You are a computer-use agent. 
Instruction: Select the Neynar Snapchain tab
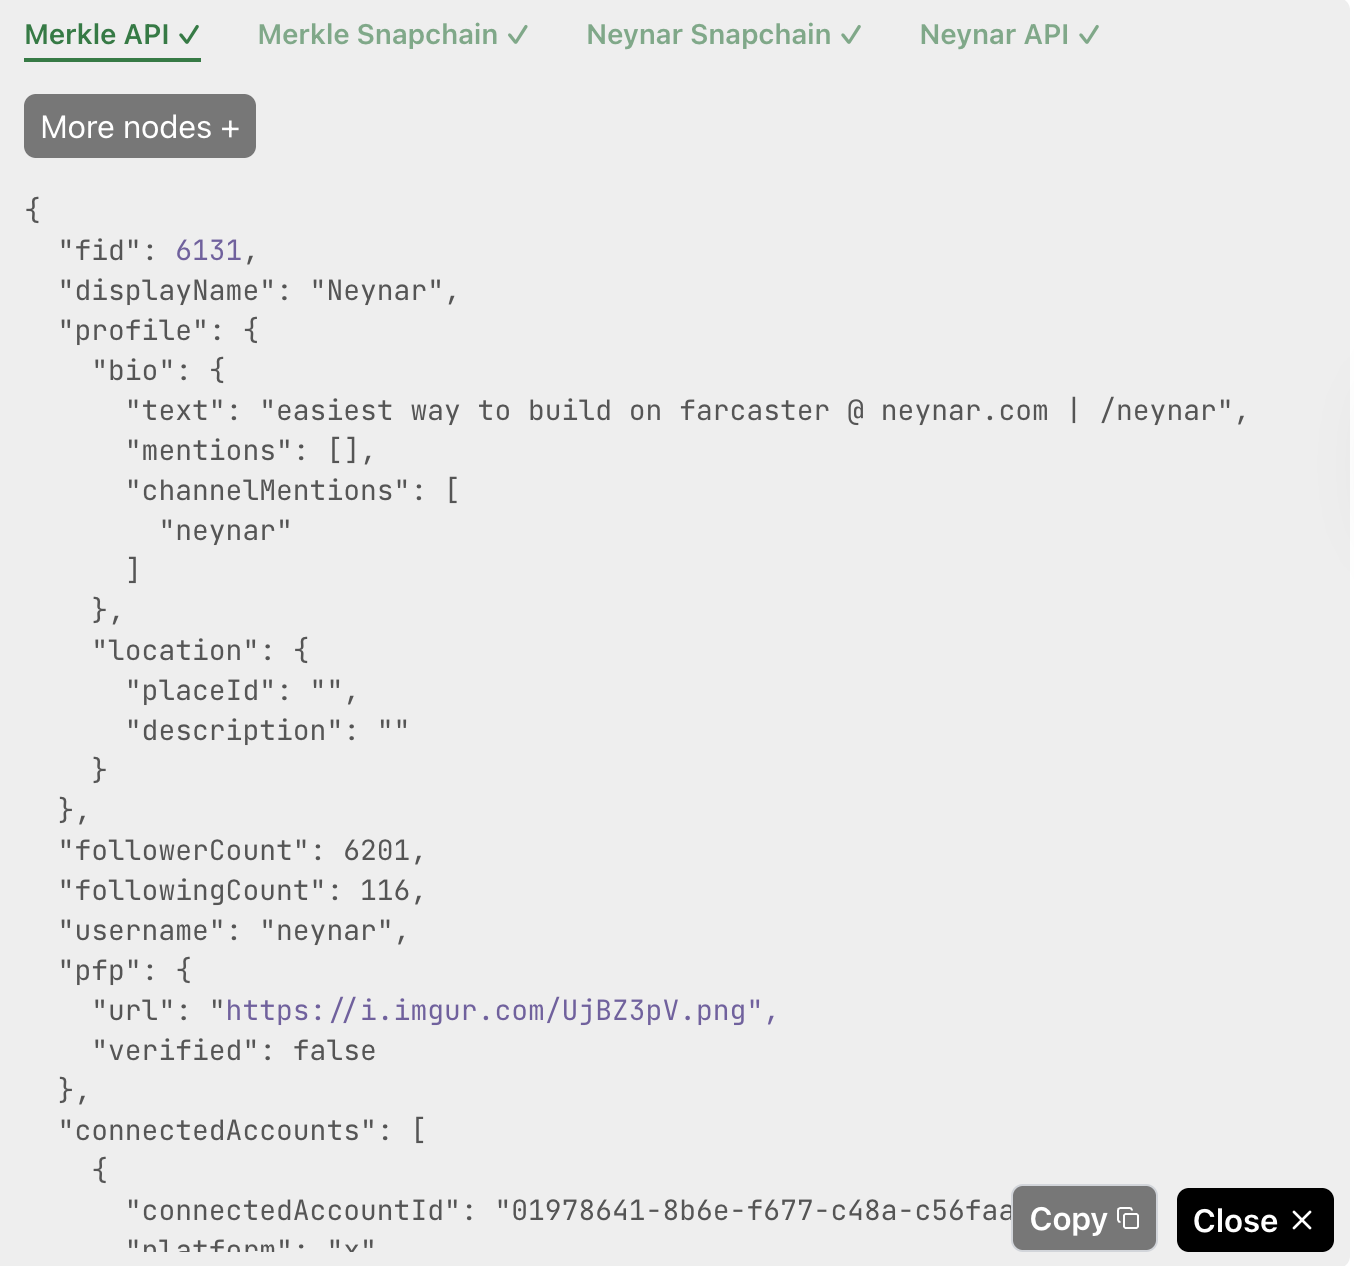724,35
